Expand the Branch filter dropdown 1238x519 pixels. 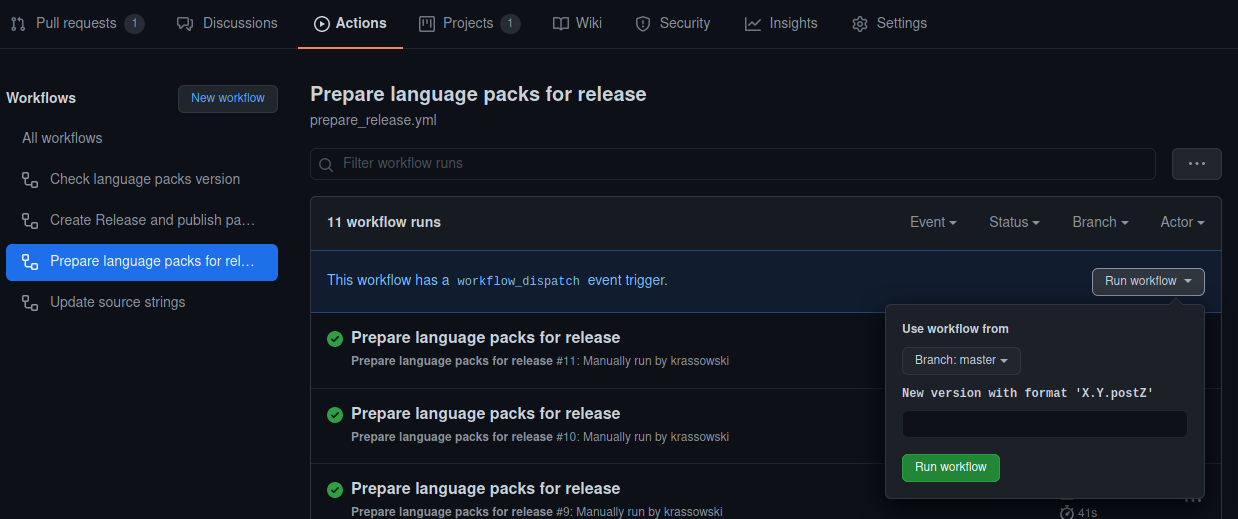(1100, 222)
